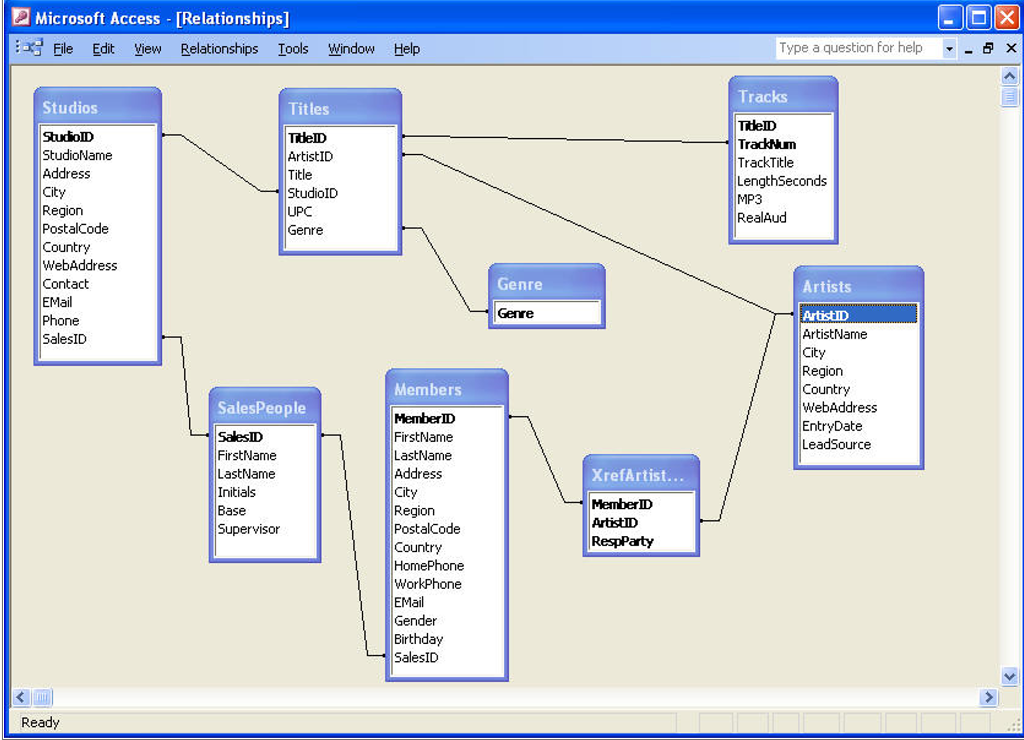Select the MemberID field in Members table
This screenshot has width=1024, height=740.
tap(447, 418)
